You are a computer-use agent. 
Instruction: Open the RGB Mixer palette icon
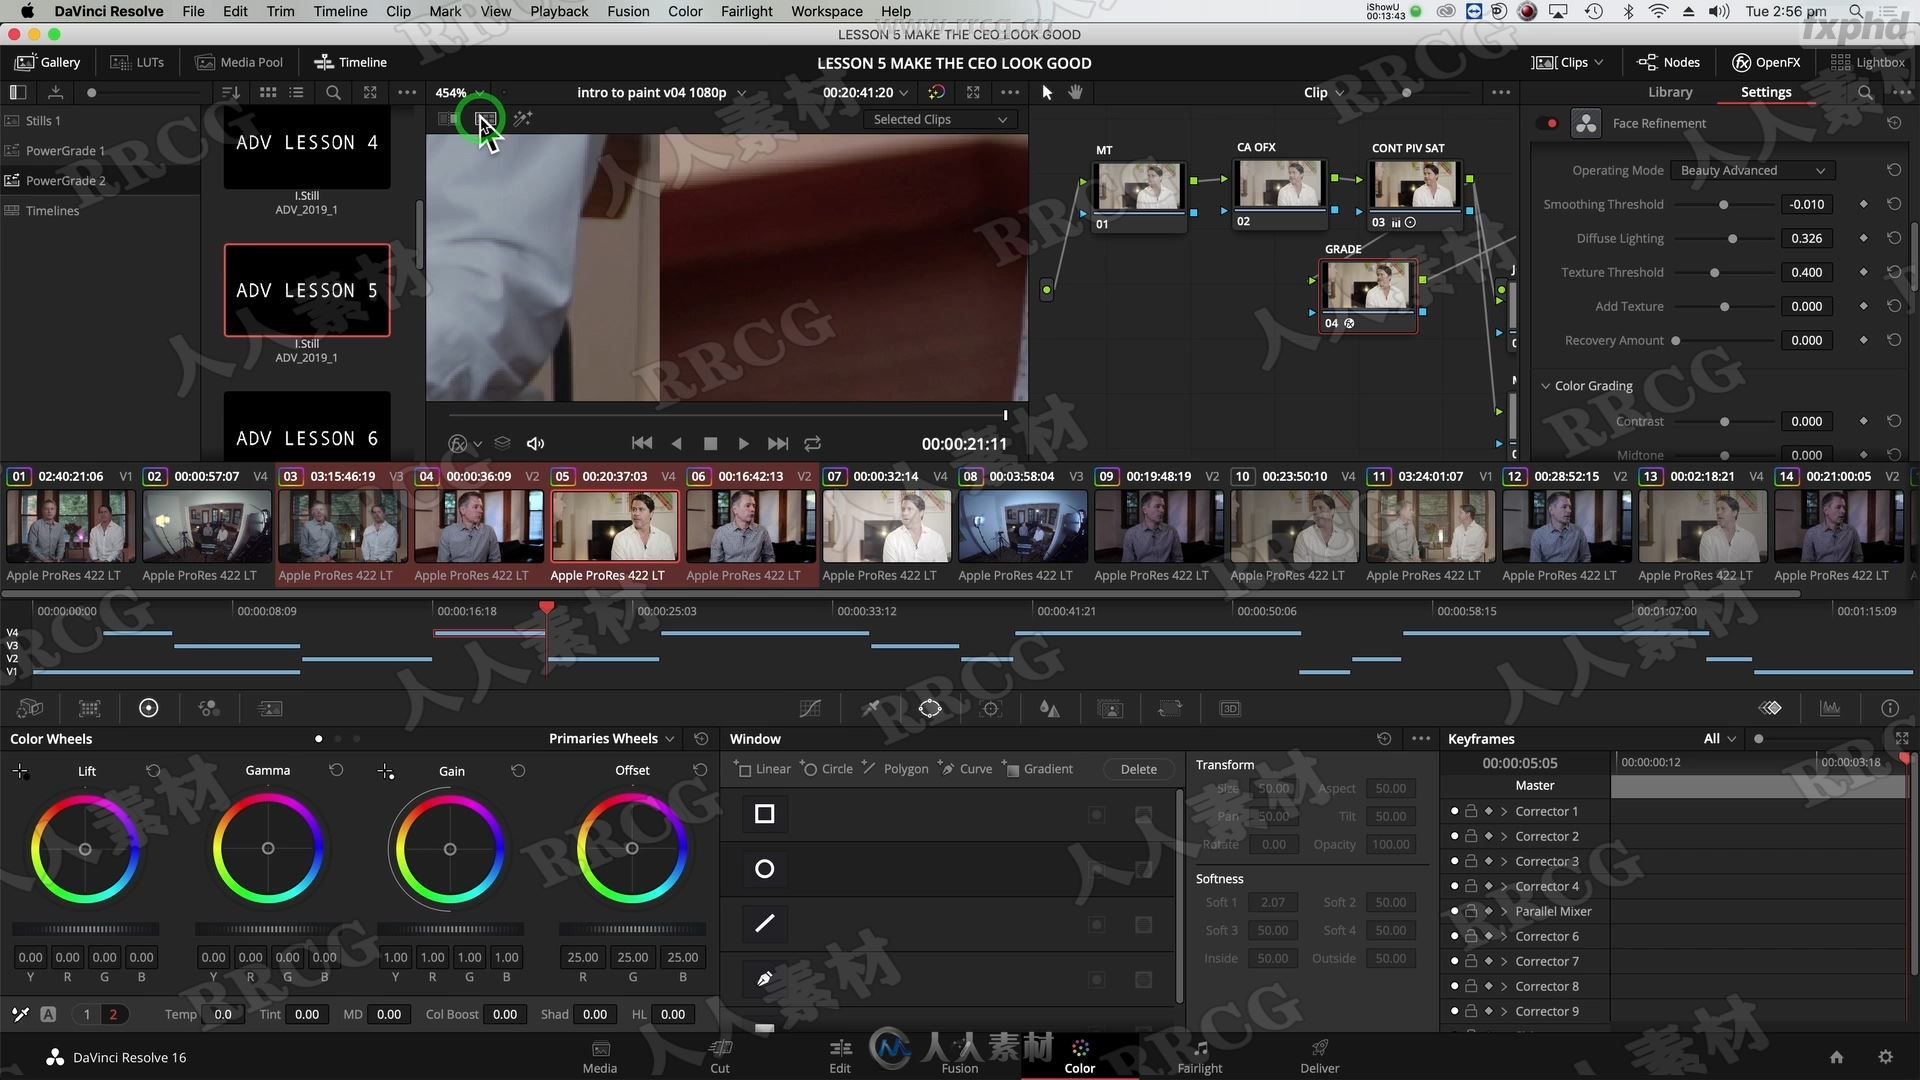(x=209, y=708)
